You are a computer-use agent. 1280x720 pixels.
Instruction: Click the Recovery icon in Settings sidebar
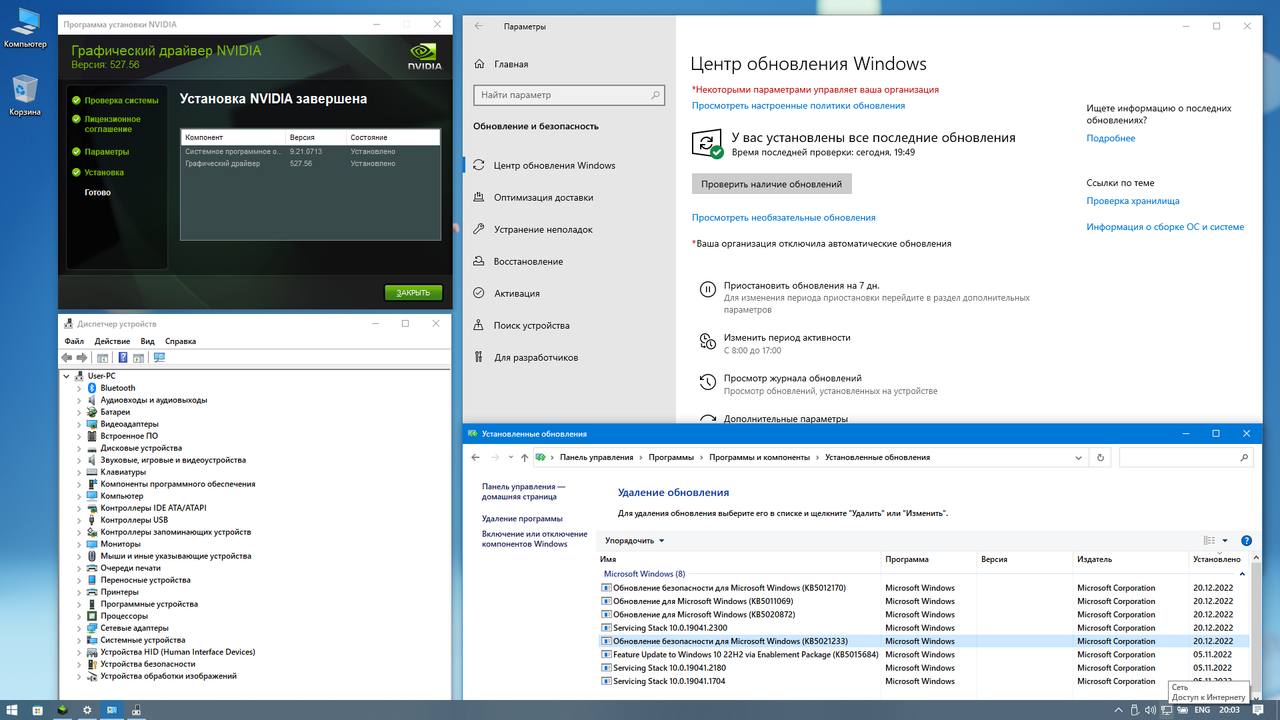[479, 262]
